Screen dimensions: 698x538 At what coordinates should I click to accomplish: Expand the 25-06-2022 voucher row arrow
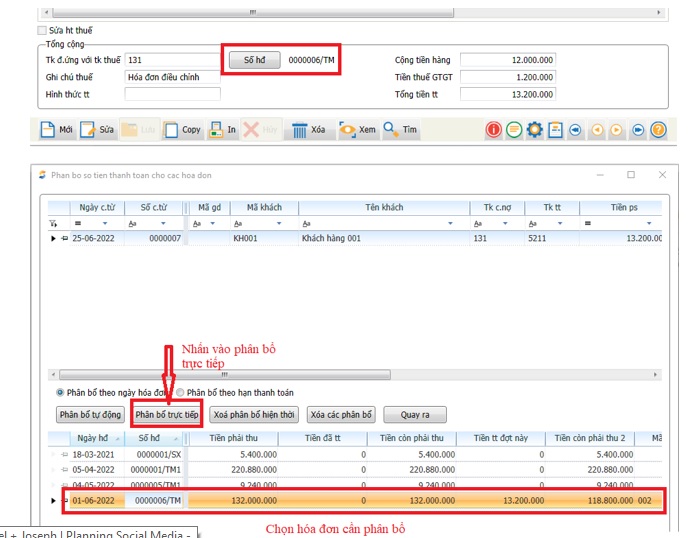point(53,239)
